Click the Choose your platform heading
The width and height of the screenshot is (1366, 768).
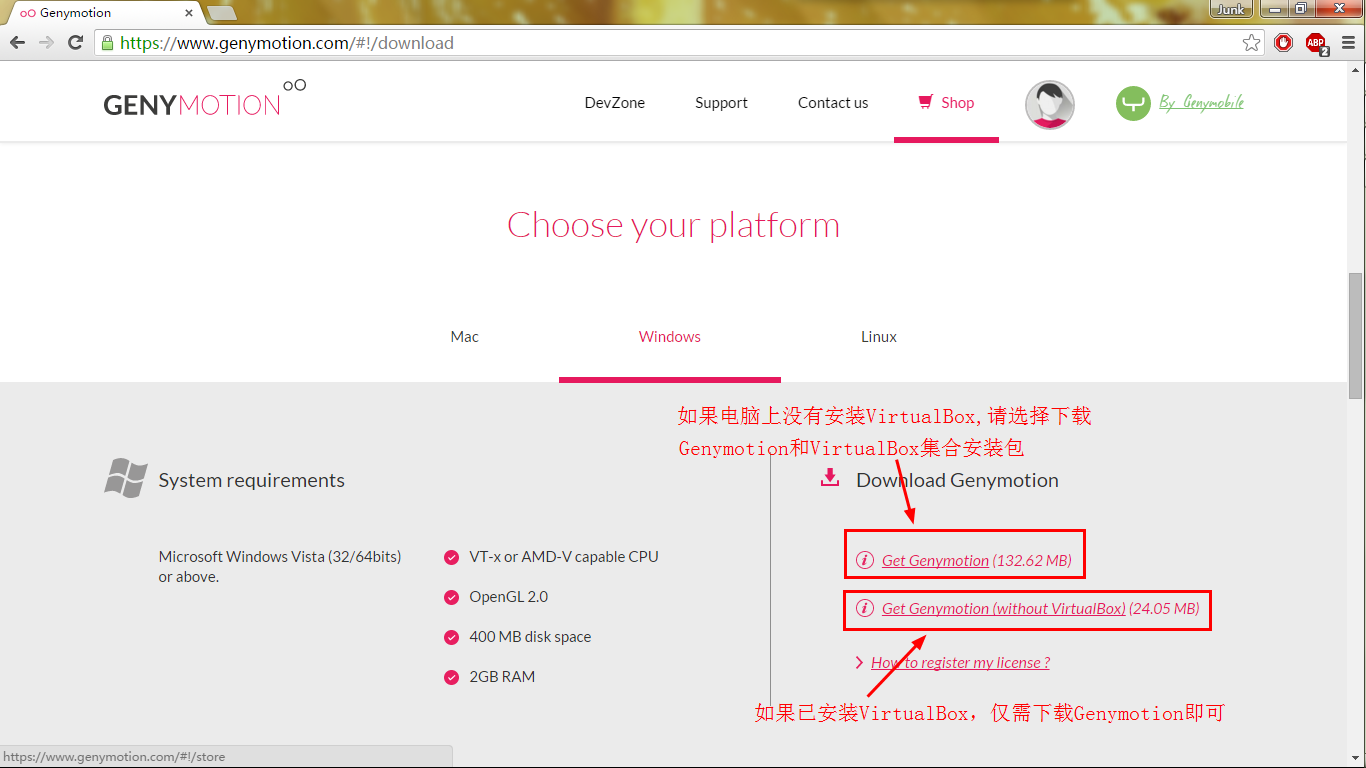(x=673, y=225)
